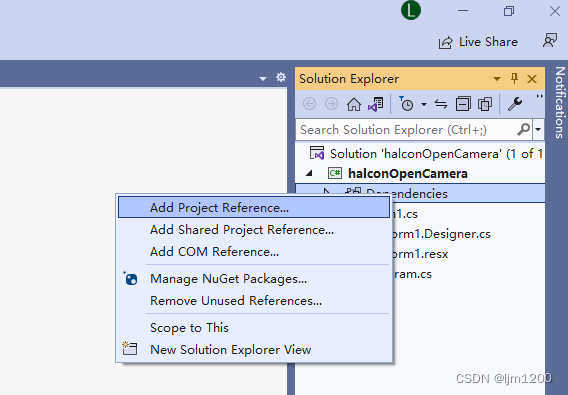Select Form1.resx file
This screenshot has width=568, height=395.
point(420,254)
